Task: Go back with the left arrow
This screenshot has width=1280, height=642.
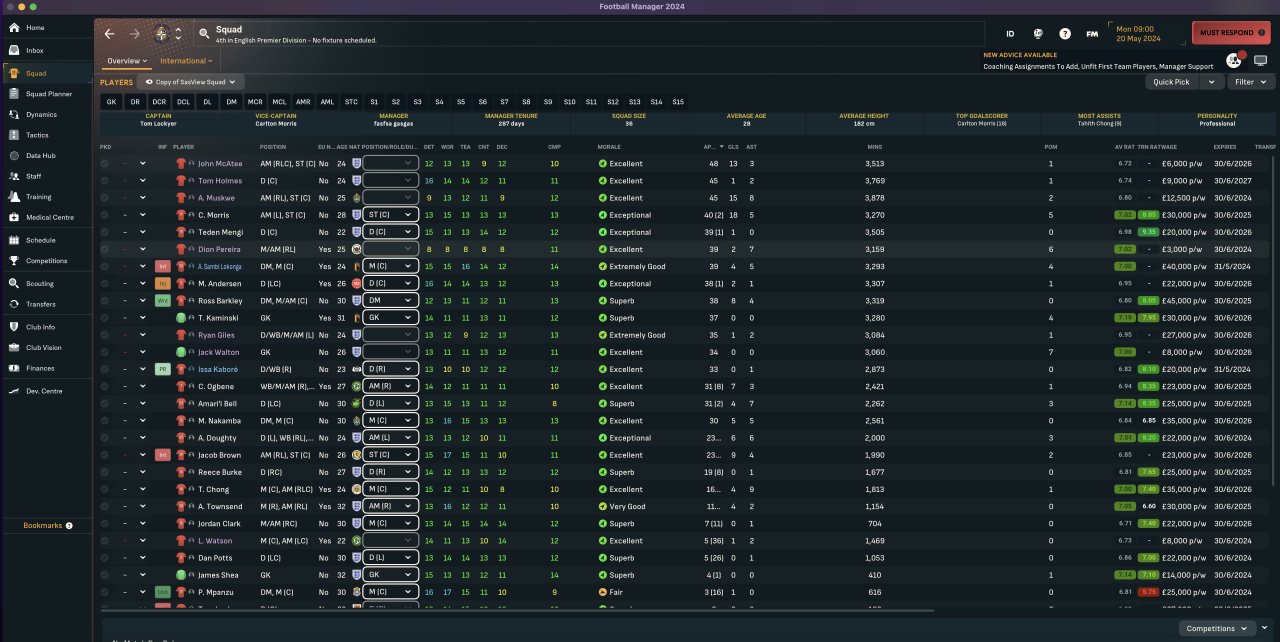Action: tap(110, 33)
